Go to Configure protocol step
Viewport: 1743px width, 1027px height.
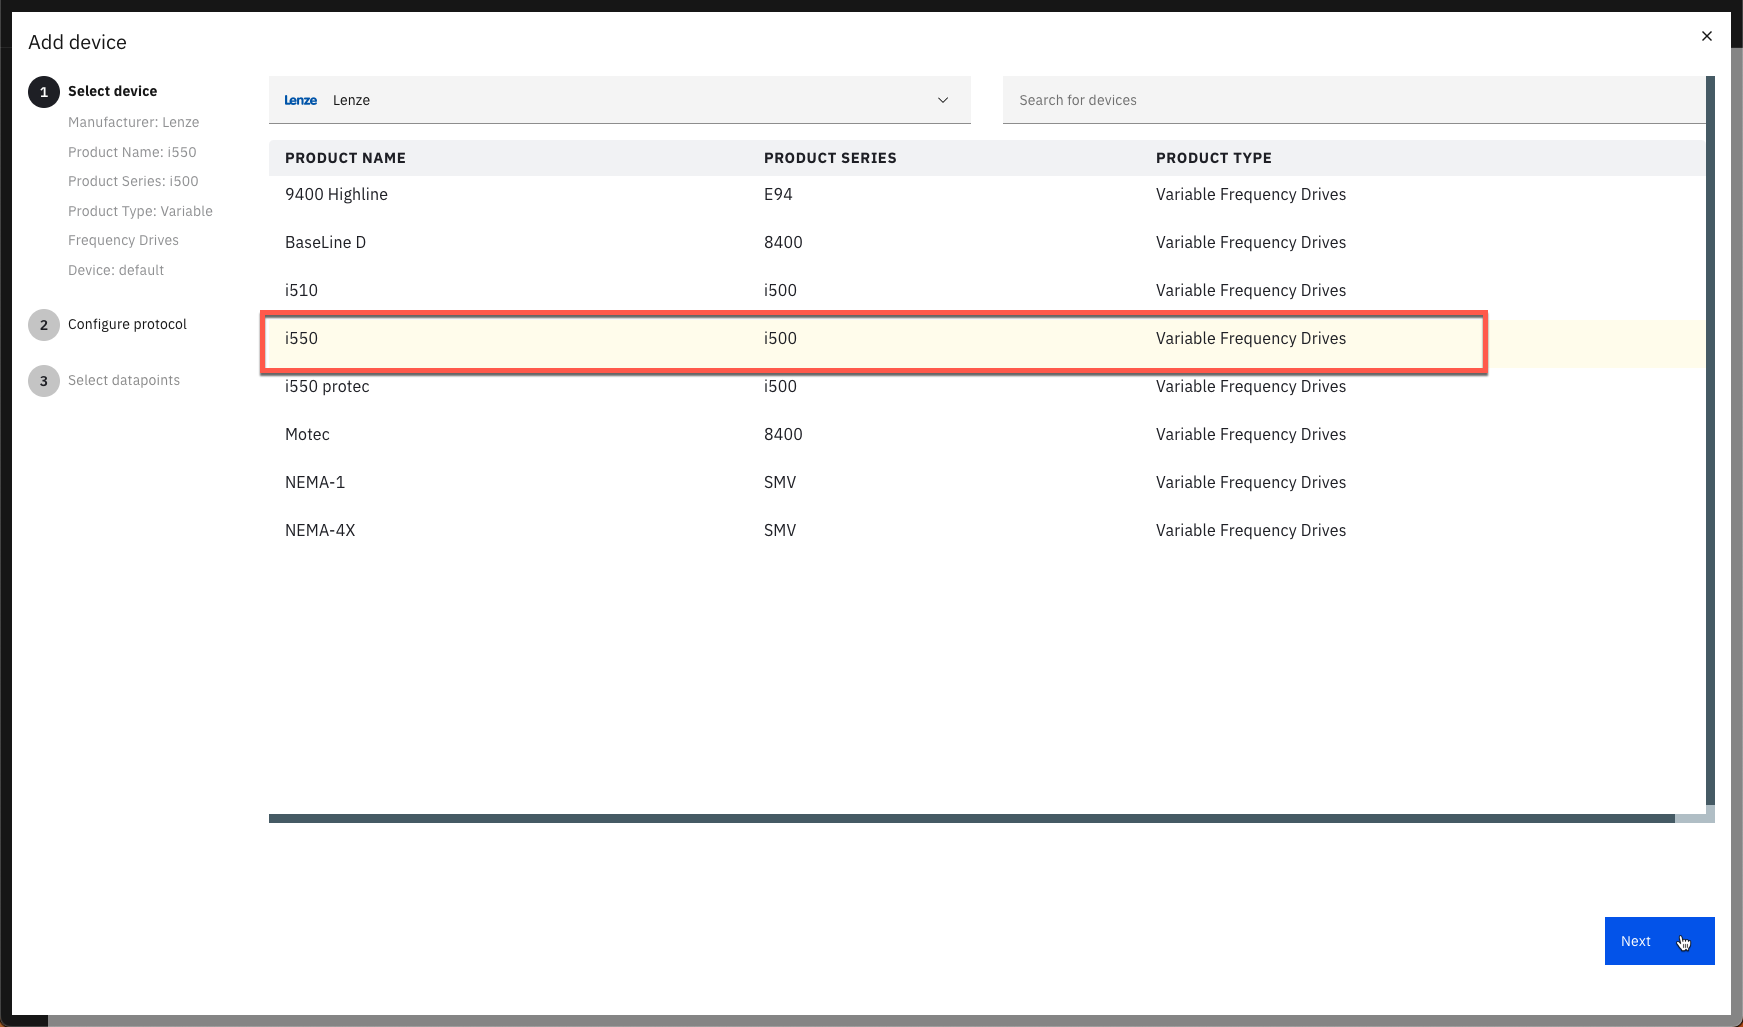[127, 324]
